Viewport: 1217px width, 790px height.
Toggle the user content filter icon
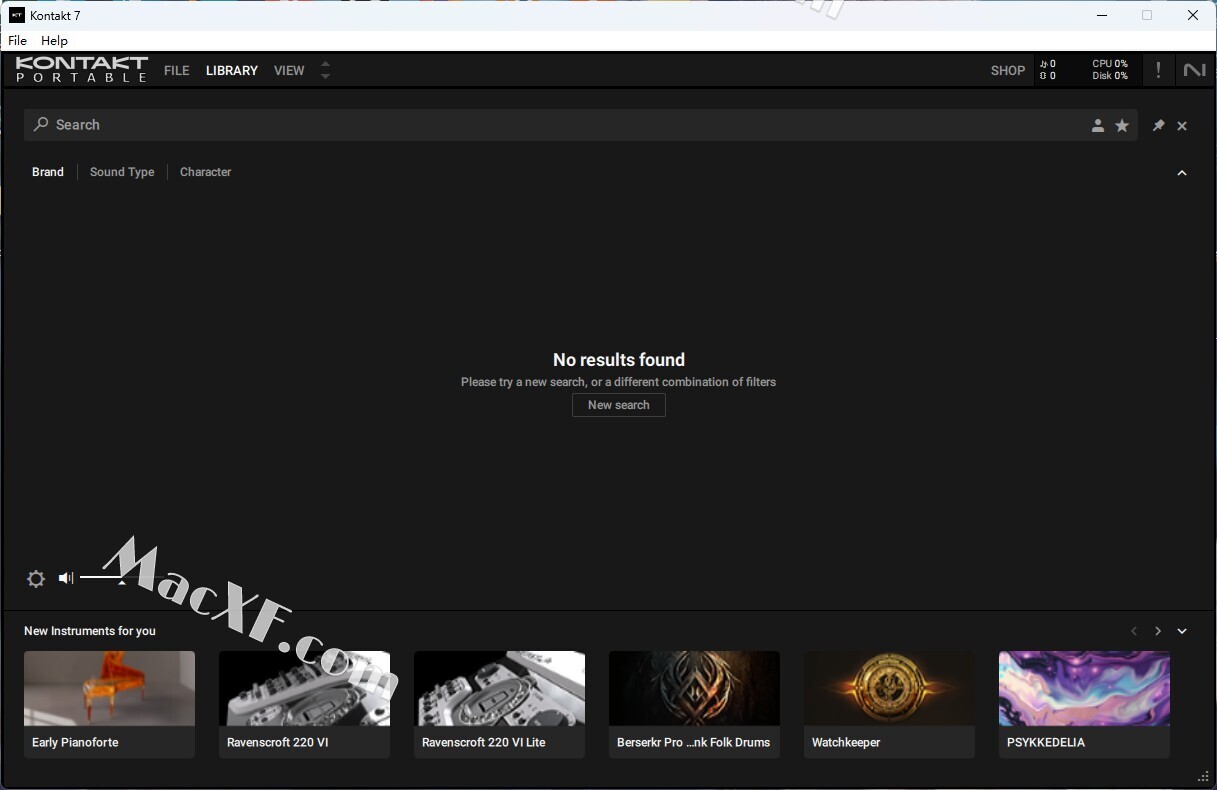pos(1097,125)
